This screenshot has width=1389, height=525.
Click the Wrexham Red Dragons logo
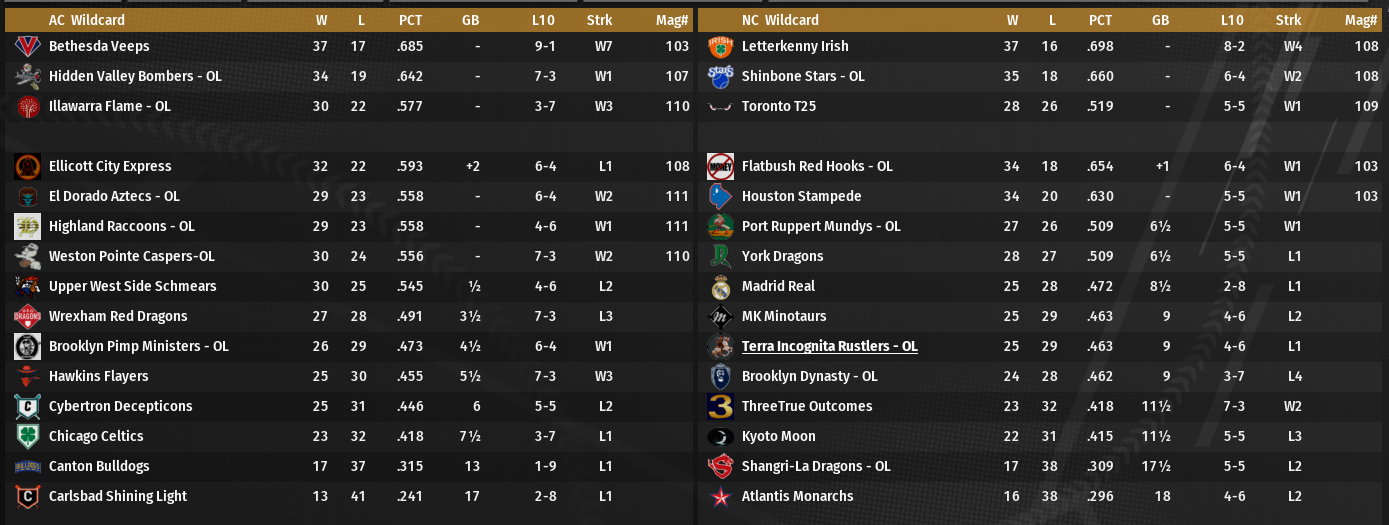click(x=27, y=316)
